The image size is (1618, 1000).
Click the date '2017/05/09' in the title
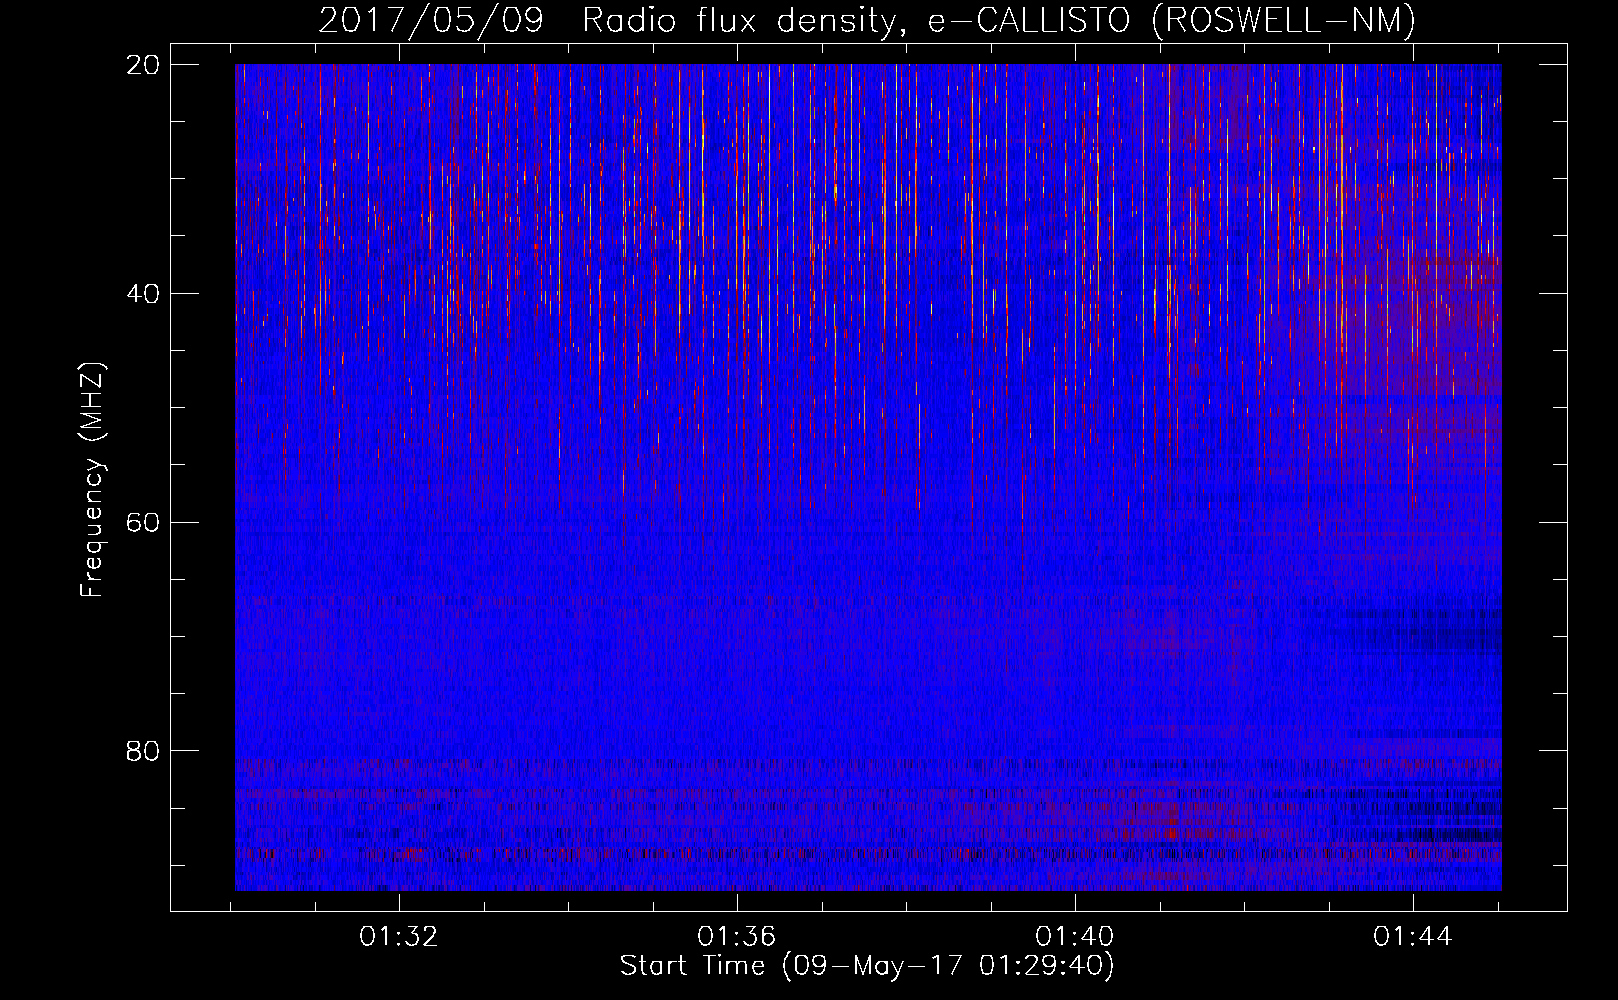point(431,20)
